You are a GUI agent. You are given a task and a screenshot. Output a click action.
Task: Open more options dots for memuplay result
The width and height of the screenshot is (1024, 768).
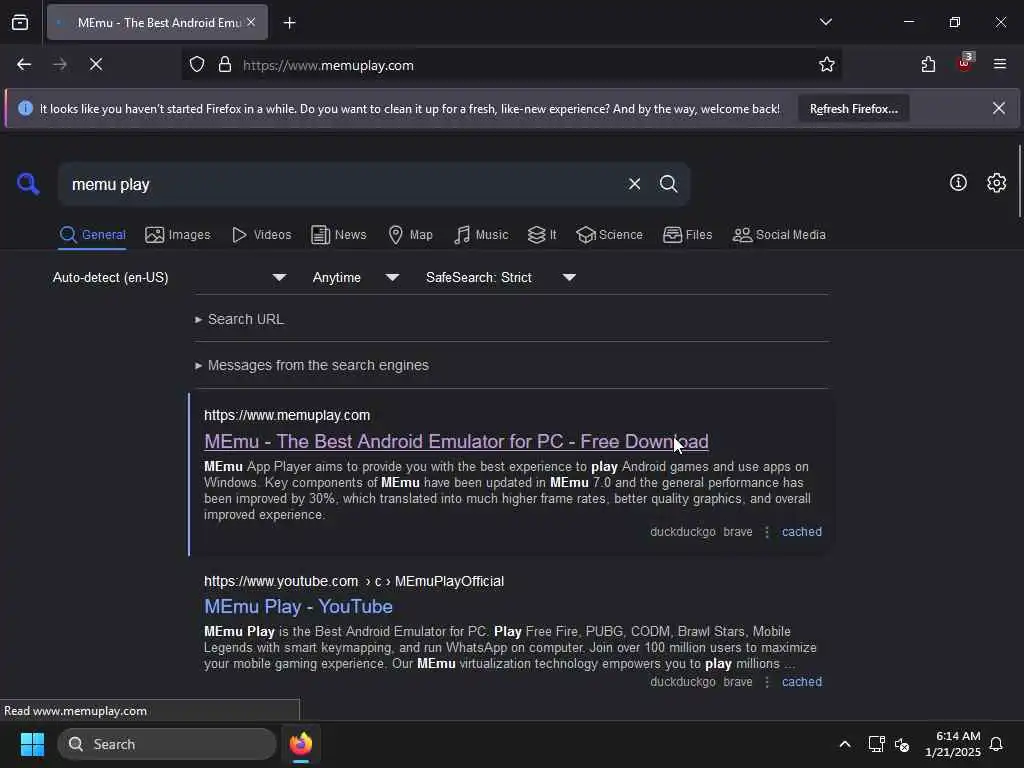click(767, 532)
